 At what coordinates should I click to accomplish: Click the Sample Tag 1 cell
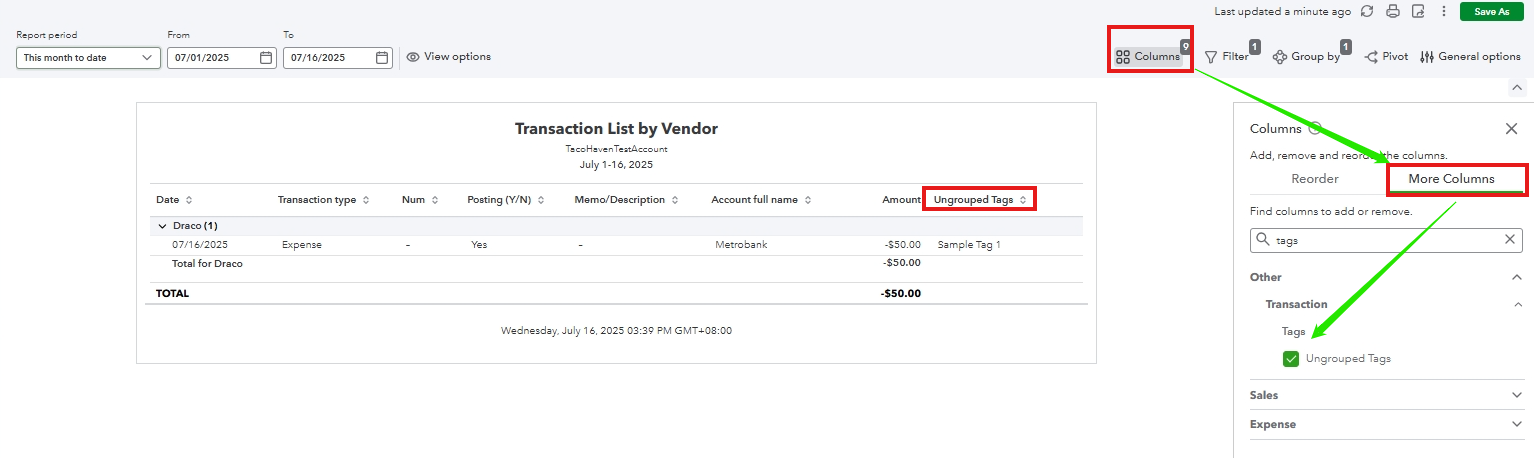(969, 245)
